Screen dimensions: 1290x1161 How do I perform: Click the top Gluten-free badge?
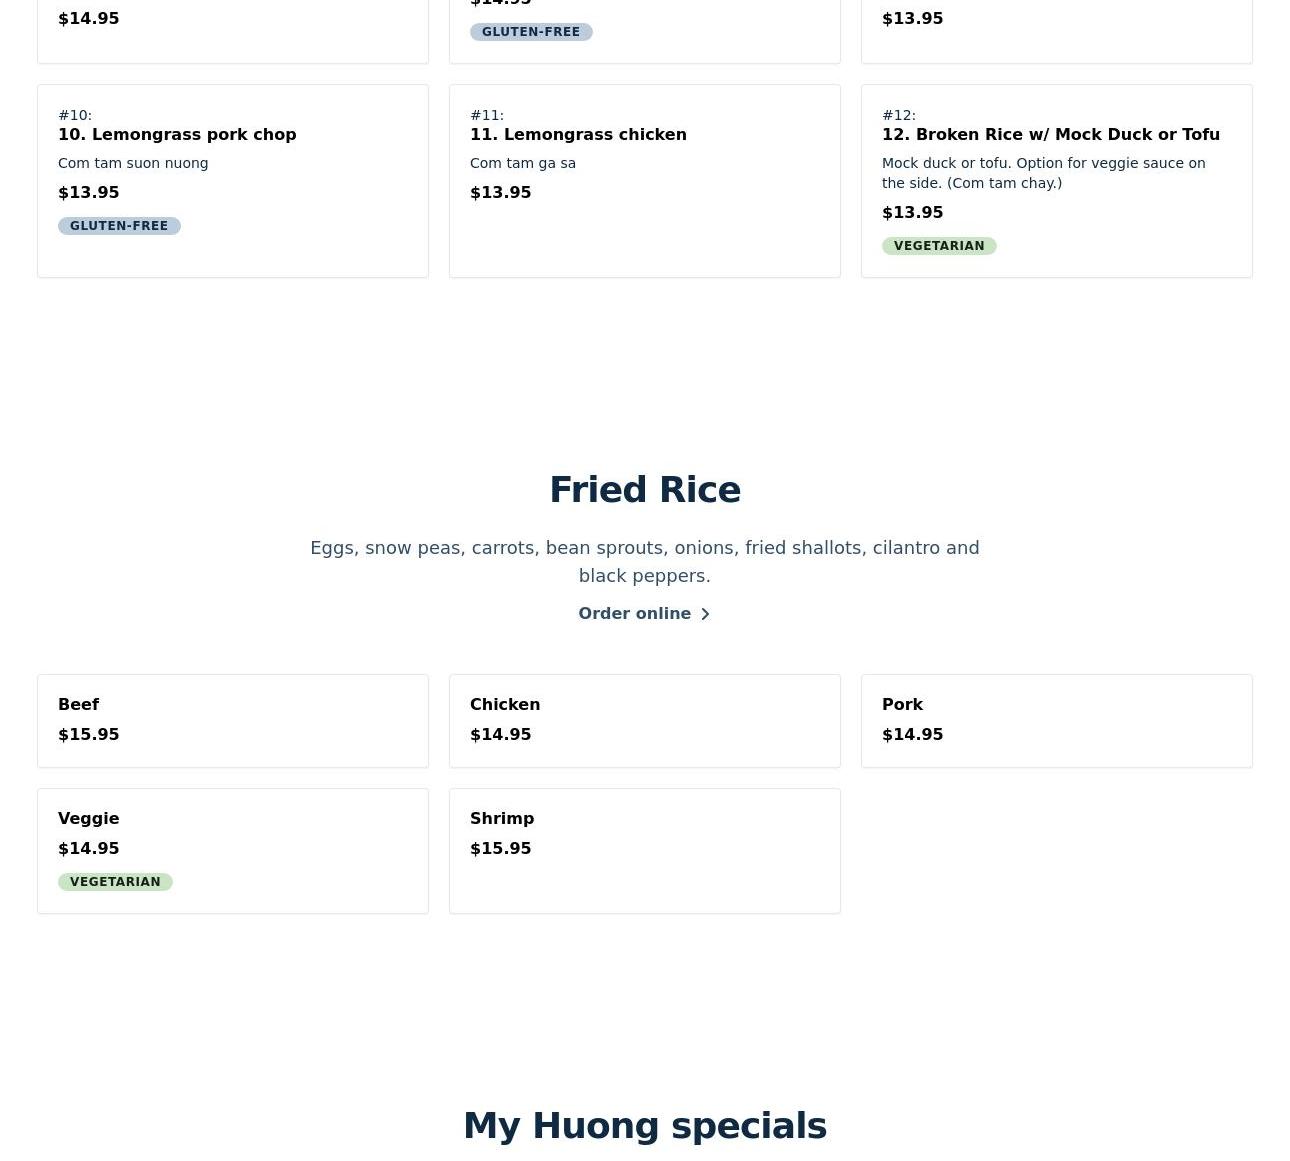point(531,32)
